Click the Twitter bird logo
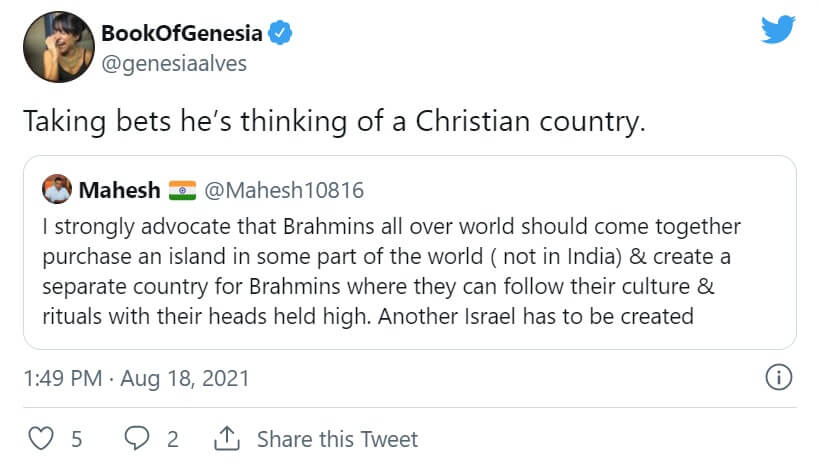Image resolution: width=819 pixels, height=466 pixels. (778, 31)
